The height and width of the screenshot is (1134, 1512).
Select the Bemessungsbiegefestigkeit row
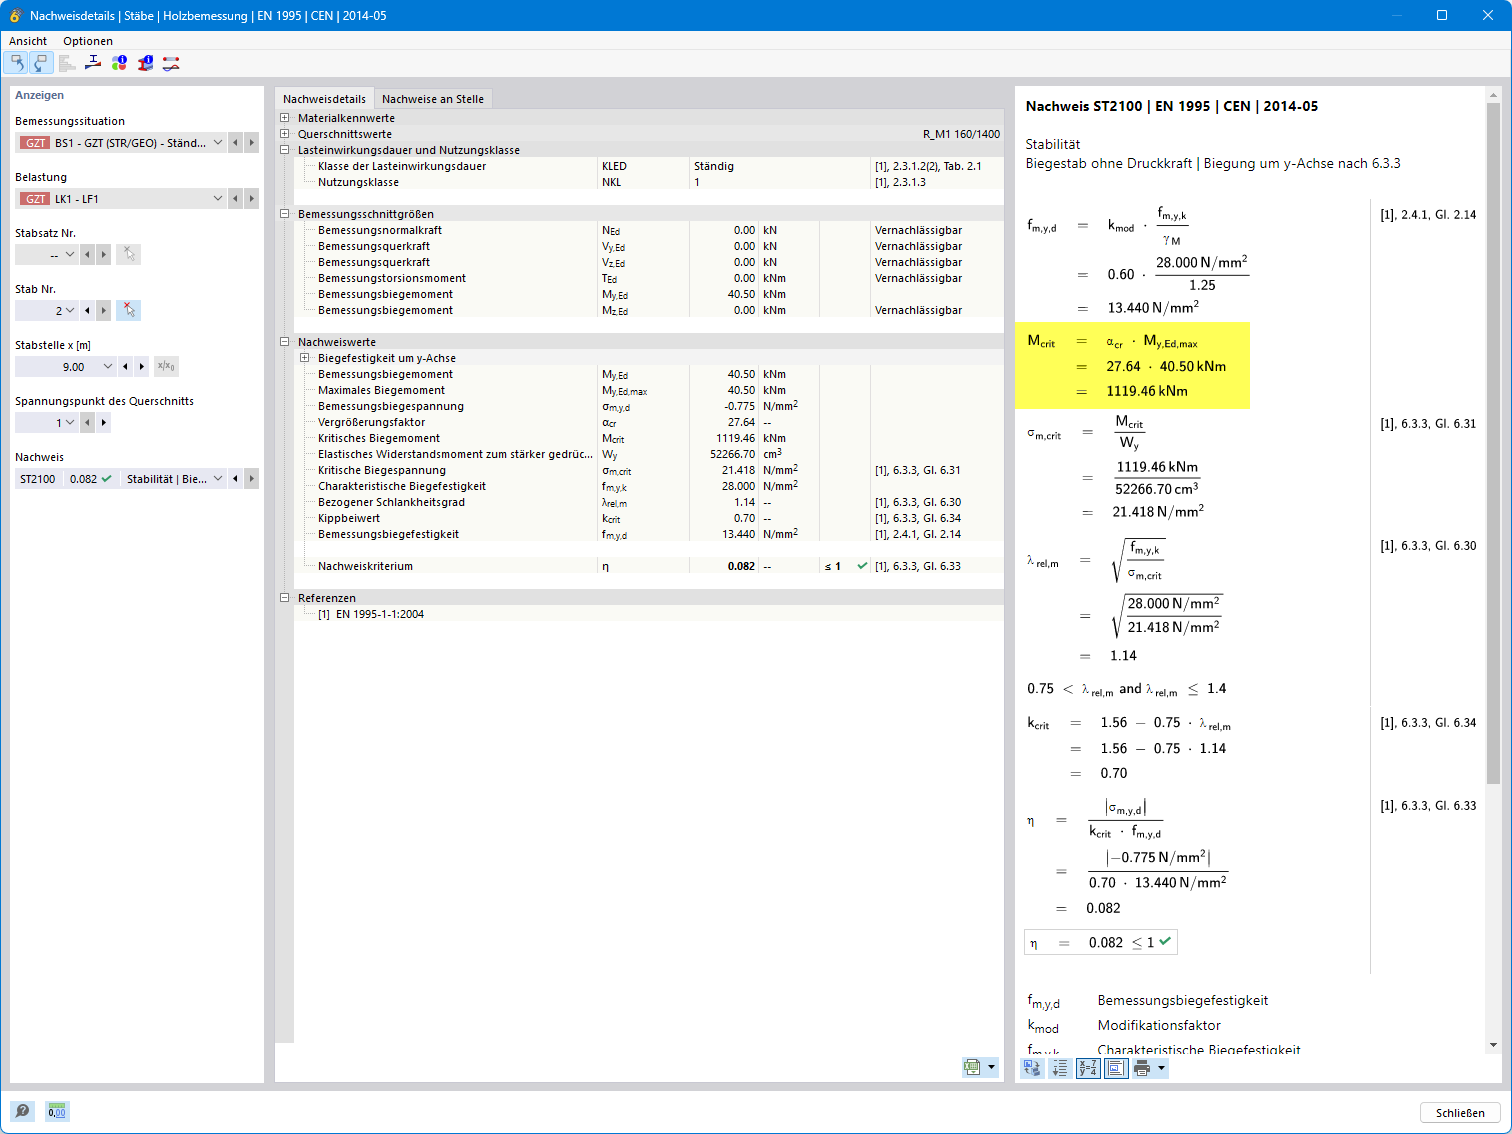(649, 534)
